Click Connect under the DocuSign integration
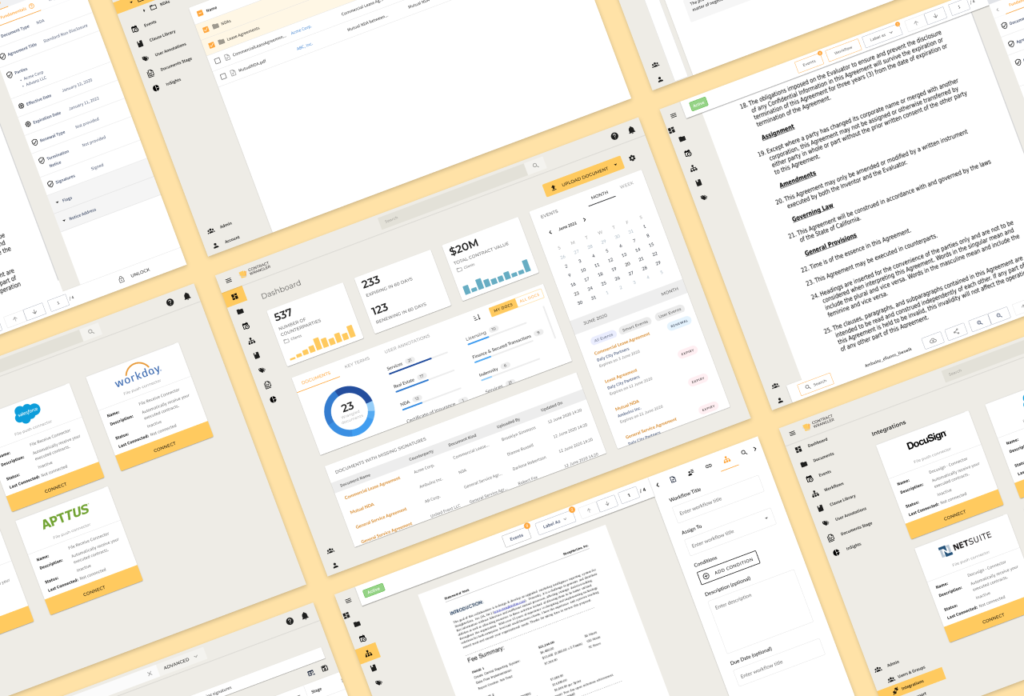The image size is (1024, 696). (955, 514)
